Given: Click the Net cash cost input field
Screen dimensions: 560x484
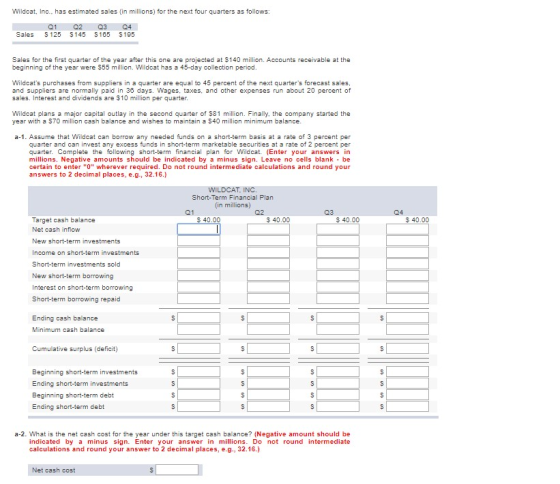Looking at the screenshot, I should tap(177, 470).
